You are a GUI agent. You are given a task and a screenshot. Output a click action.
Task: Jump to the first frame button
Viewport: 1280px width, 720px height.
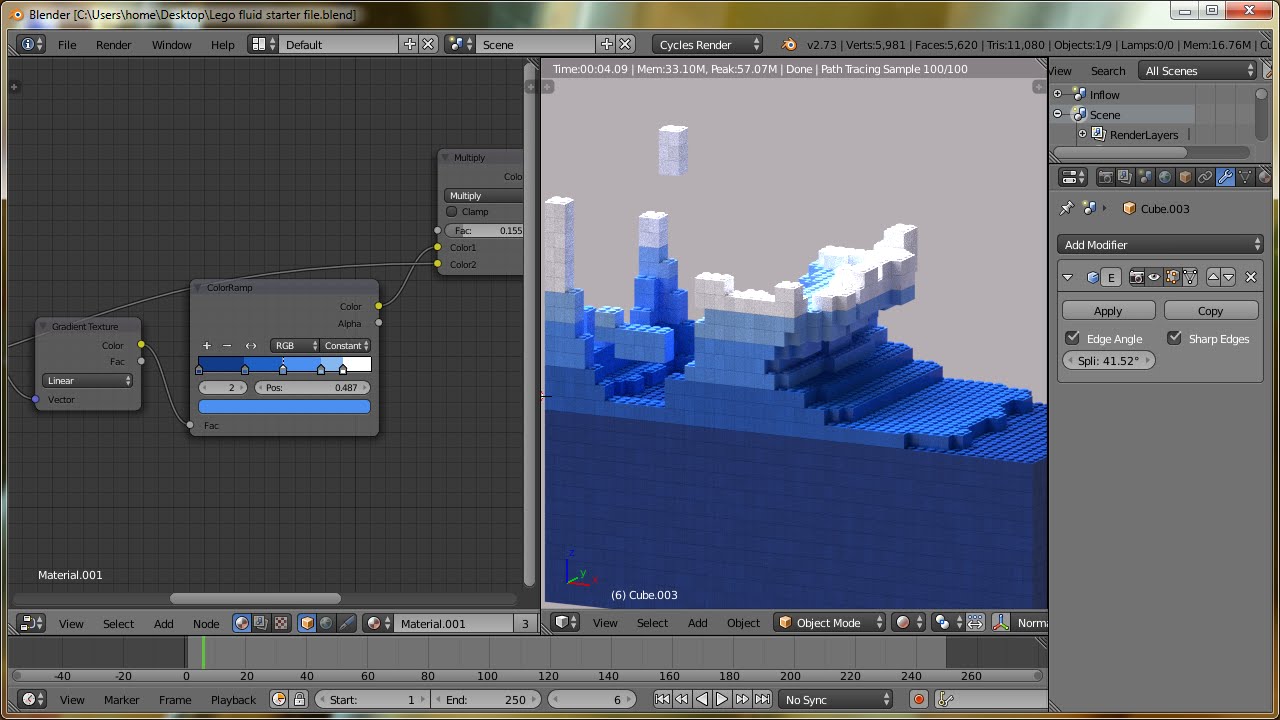pyautogui.click(x=662, y=699)
